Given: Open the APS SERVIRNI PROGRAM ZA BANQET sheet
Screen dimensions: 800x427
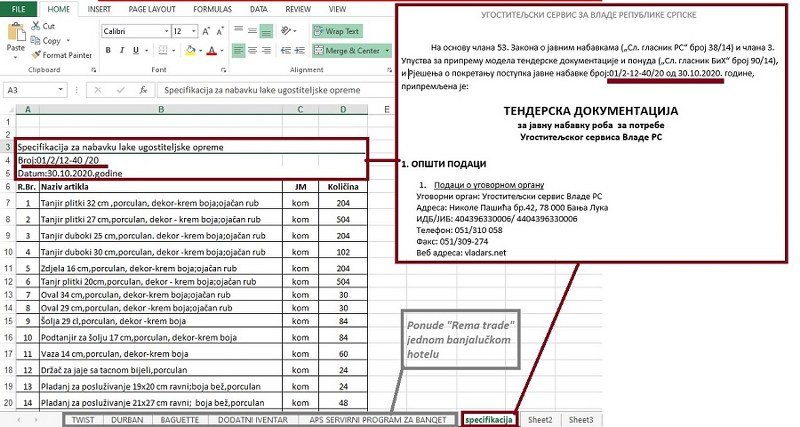Looking at the screenshot, I should tap(378, 420).
